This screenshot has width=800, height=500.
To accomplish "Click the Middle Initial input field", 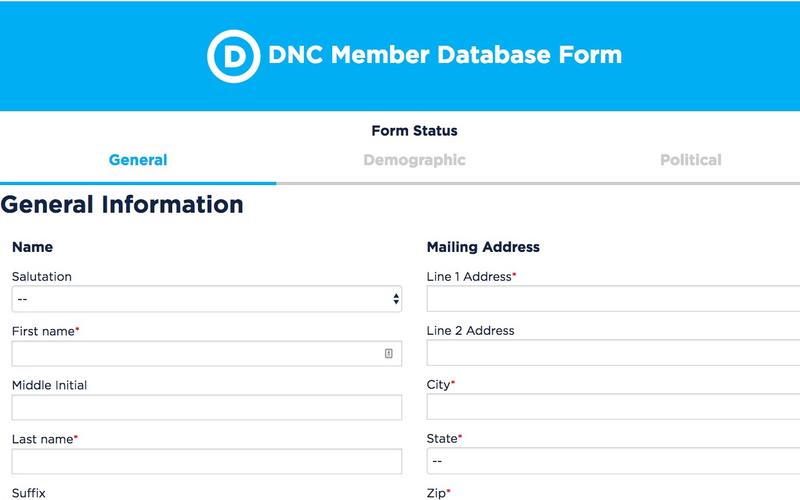I will pos(206,407).
